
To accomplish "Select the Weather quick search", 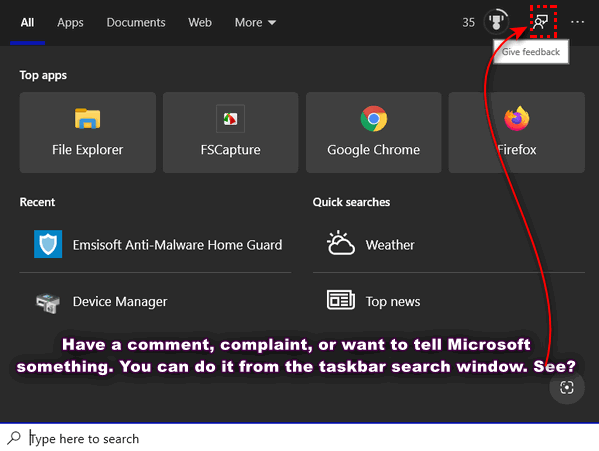I will click(448, 244).
